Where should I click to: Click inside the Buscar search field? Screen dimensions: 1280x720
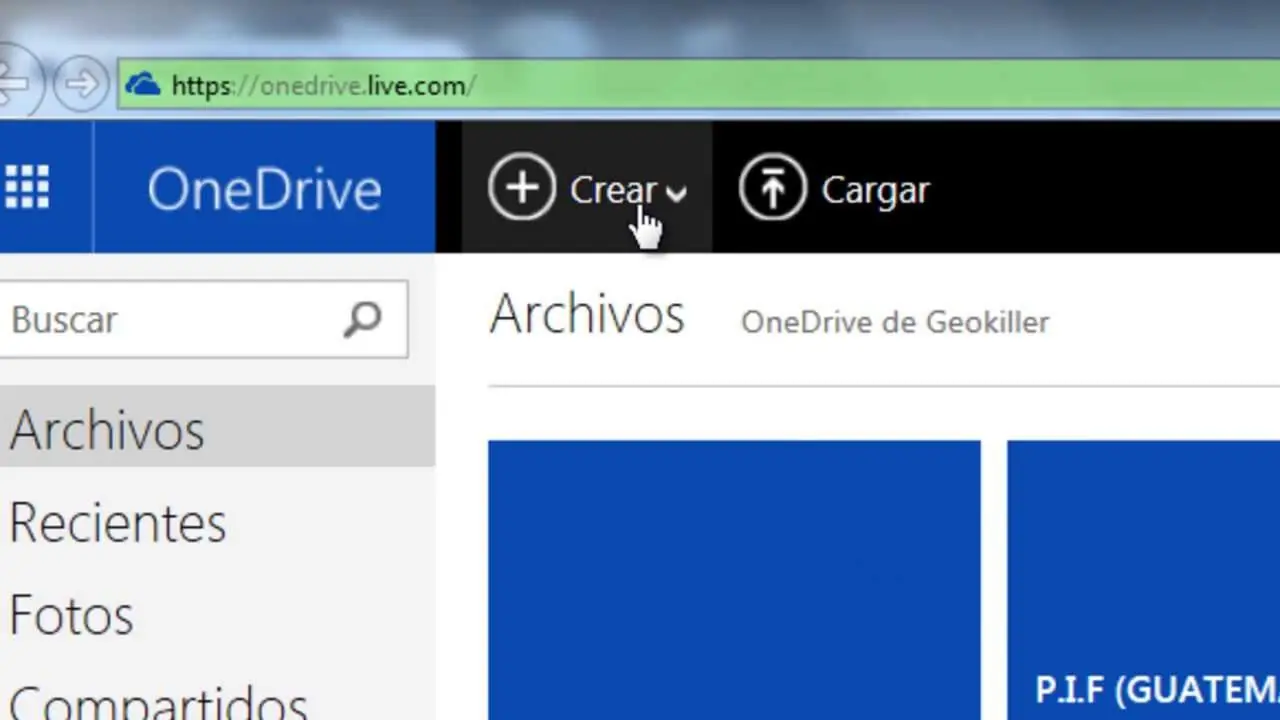[x=204, y=319]
